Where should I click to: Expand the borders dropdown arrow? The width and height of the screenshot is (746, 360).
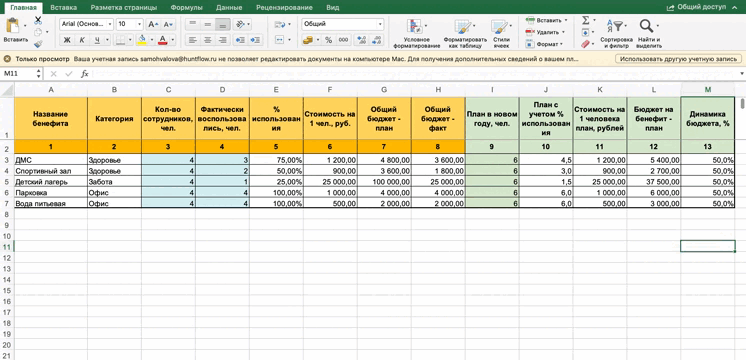pyautogui.click(x=131, y=40)
